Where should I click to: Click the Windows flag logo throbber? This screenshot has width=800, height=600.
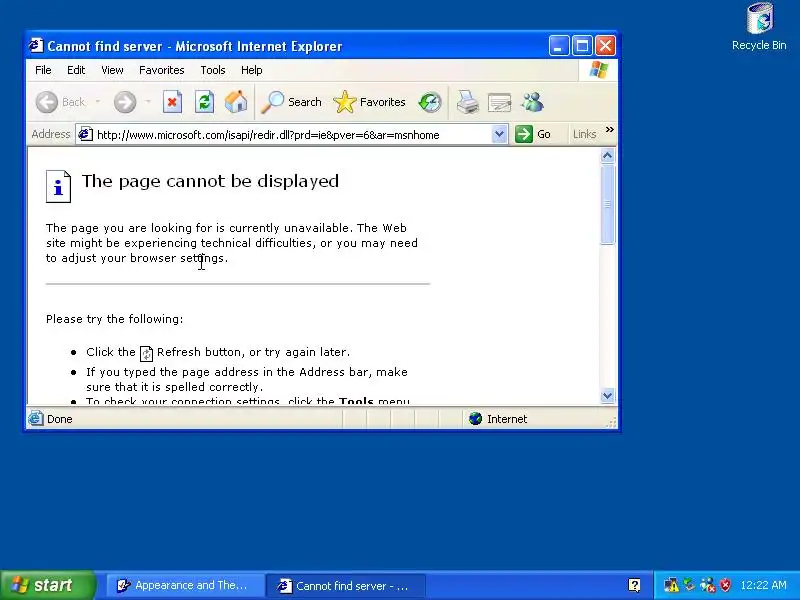598,70
